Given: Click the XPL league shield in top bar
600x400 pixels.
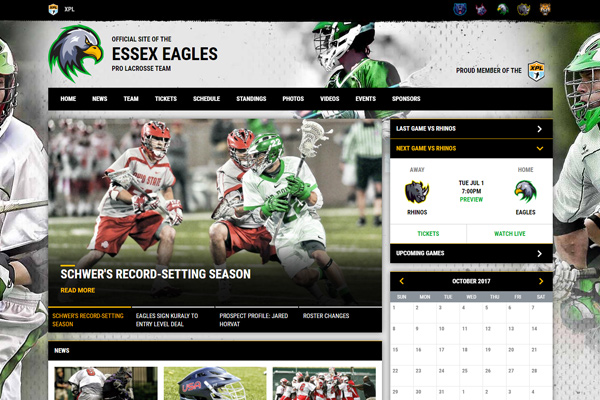Looking at the screenshot, I should point(53,9).
